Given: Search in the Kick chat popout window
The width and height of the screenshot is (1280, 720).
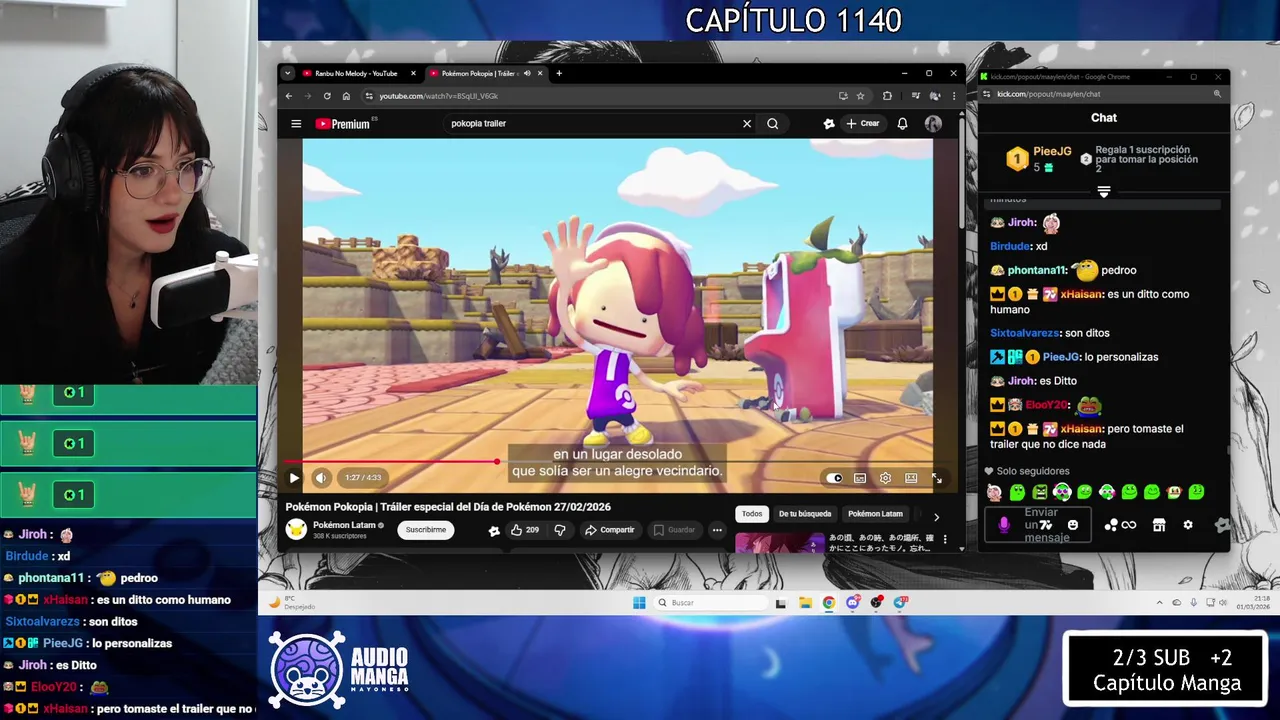Looking at the screenshot, I should pos(1217,94).
